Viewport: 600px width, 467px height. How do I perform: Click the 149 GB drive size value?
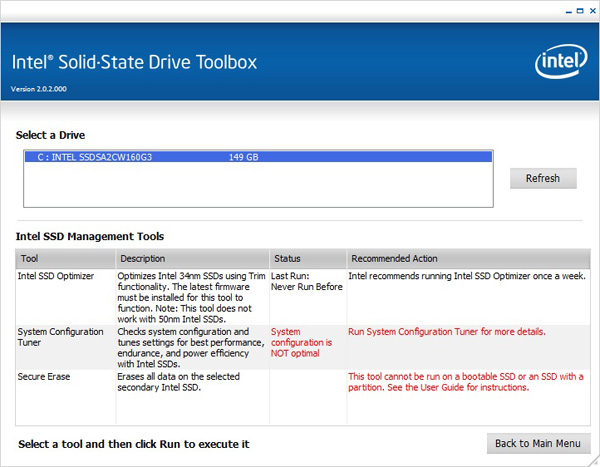pos(243,157)
